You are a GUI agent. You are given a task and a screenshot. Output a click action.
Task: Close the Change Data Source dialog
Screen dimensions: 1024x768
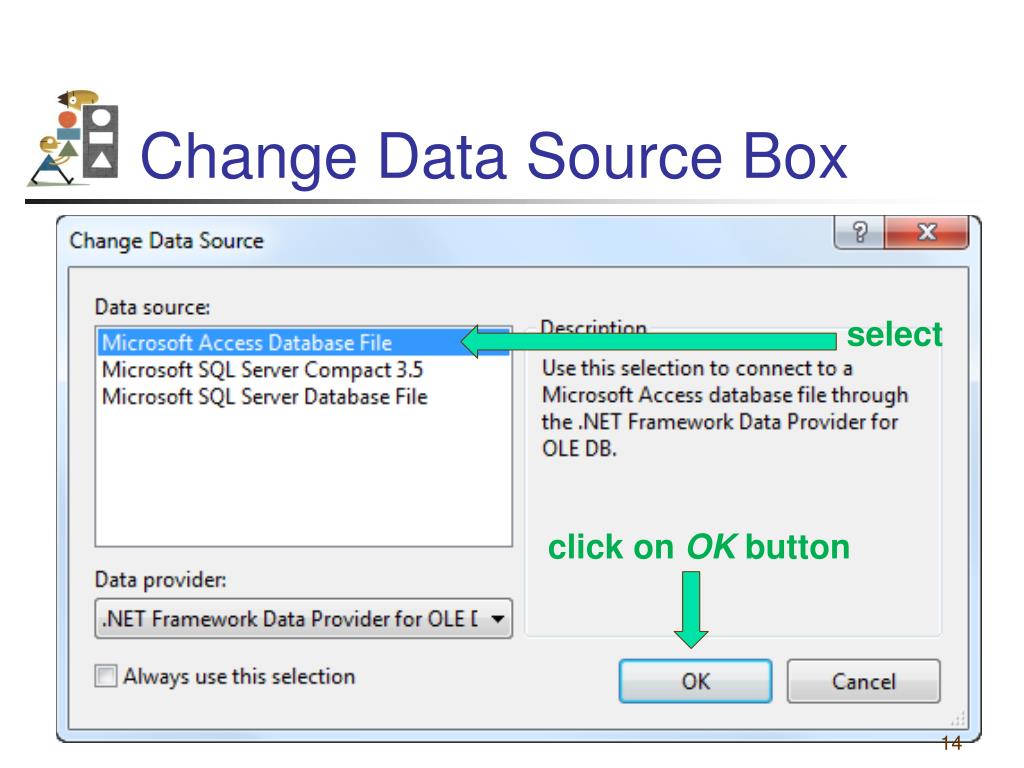[x=926, y=232]
